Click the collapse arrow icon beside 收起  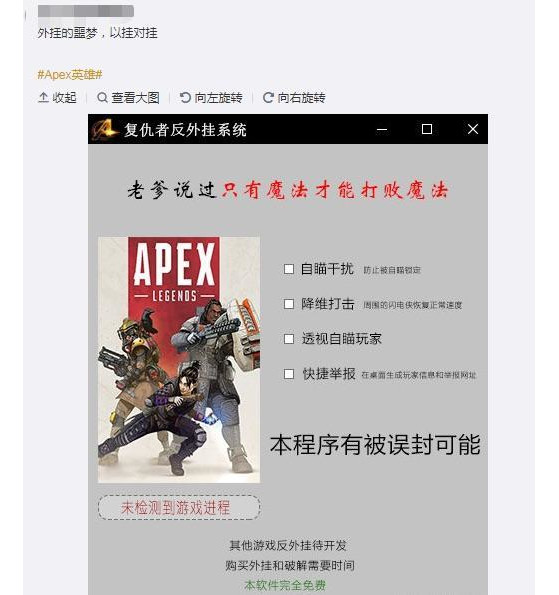tap(43, 98)
